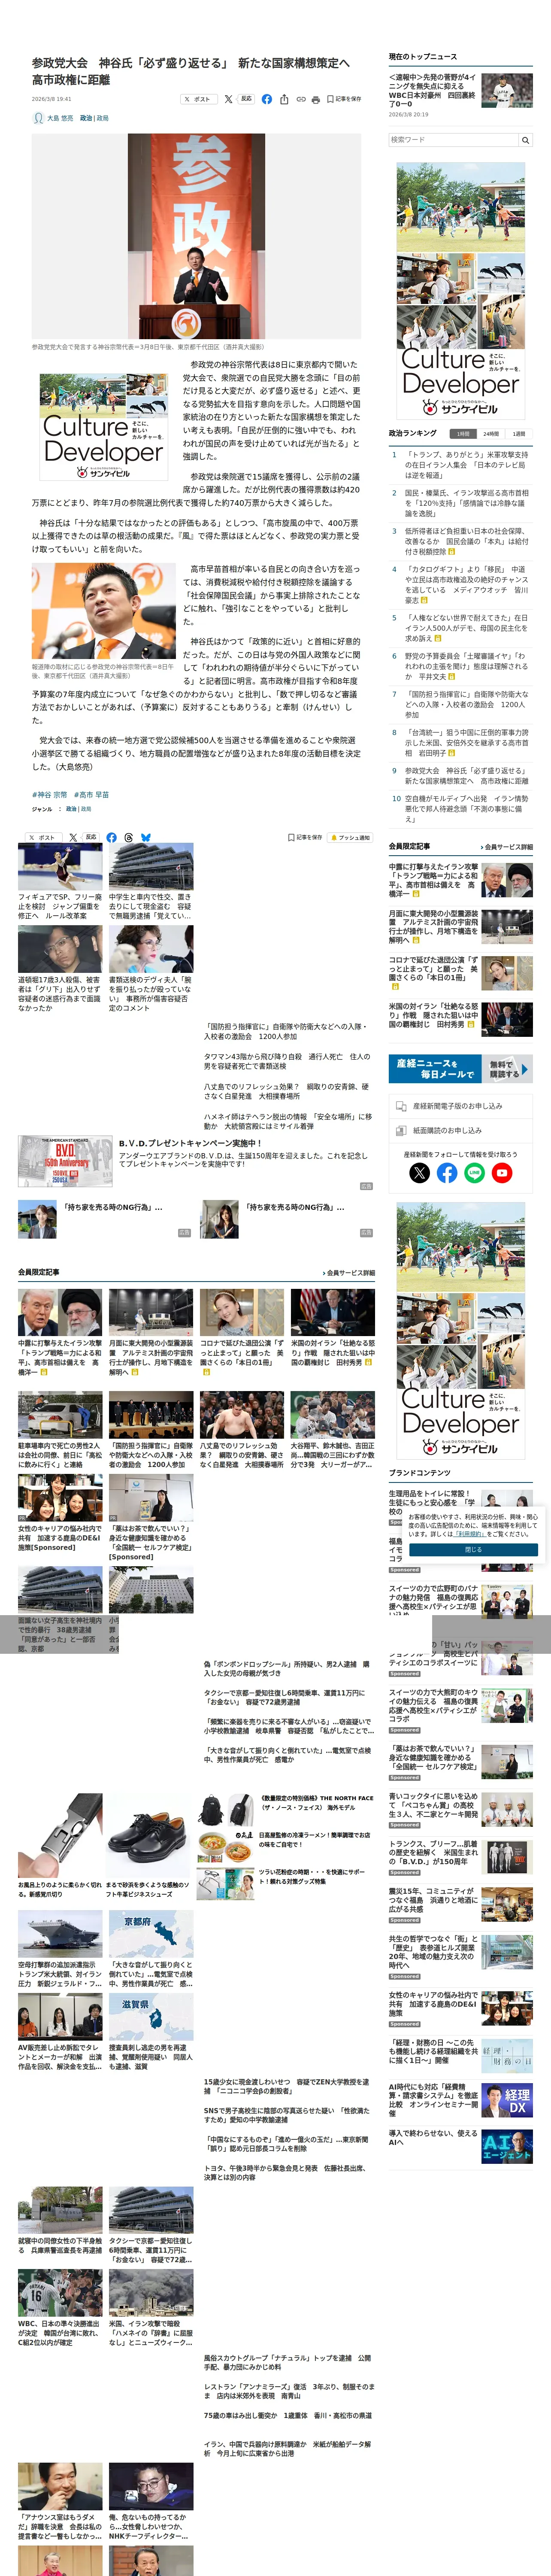Screen dimensions: 551x2576
Task: Open the author 大島悠亮 avatar icon
Action: tap(38, 118)
